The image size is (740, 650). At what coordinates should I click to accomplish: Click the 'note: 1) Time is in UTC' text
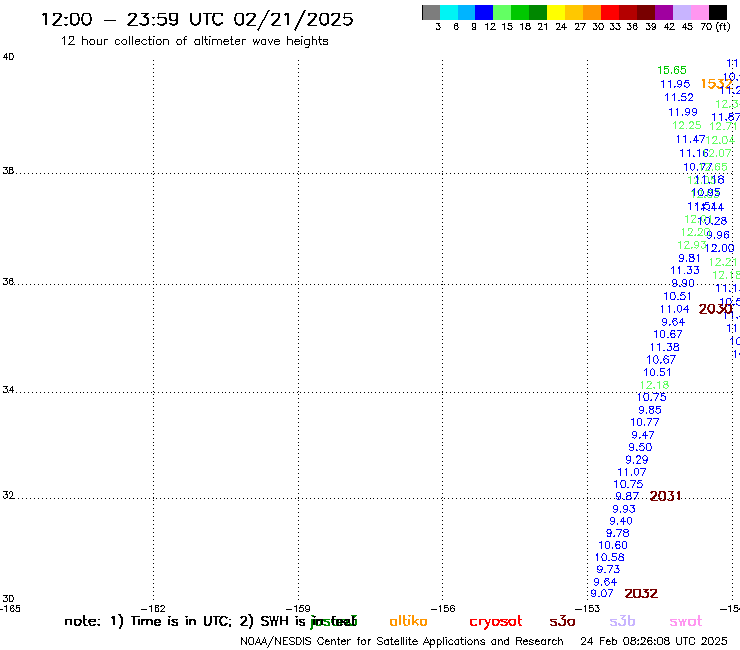[x=148, y=621]
